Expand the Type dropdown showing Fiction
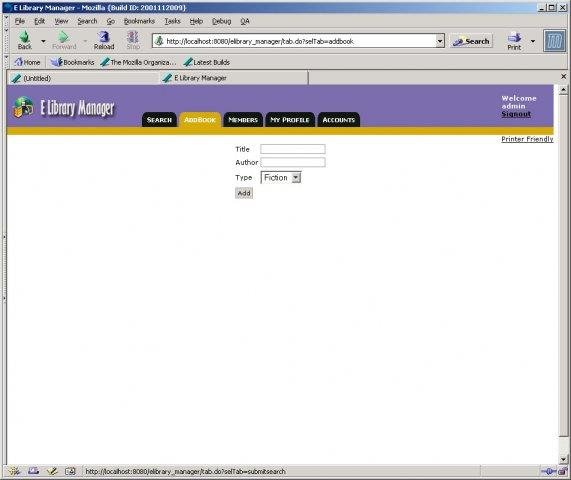This screenshot has width=571, height=480. point(281,178)
